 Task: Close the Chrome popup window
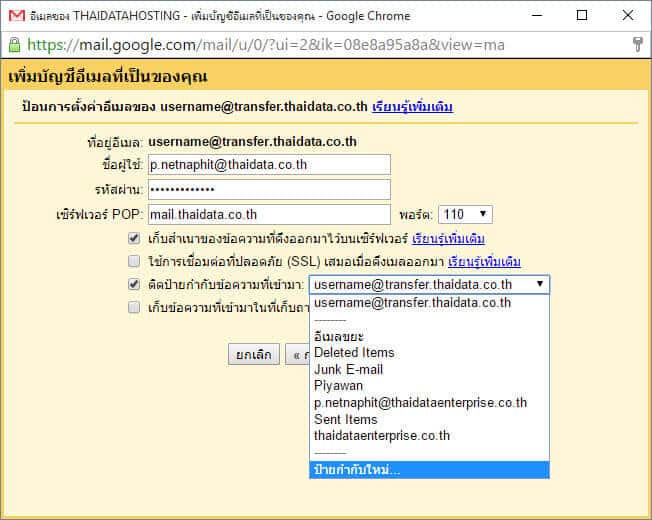628,15
